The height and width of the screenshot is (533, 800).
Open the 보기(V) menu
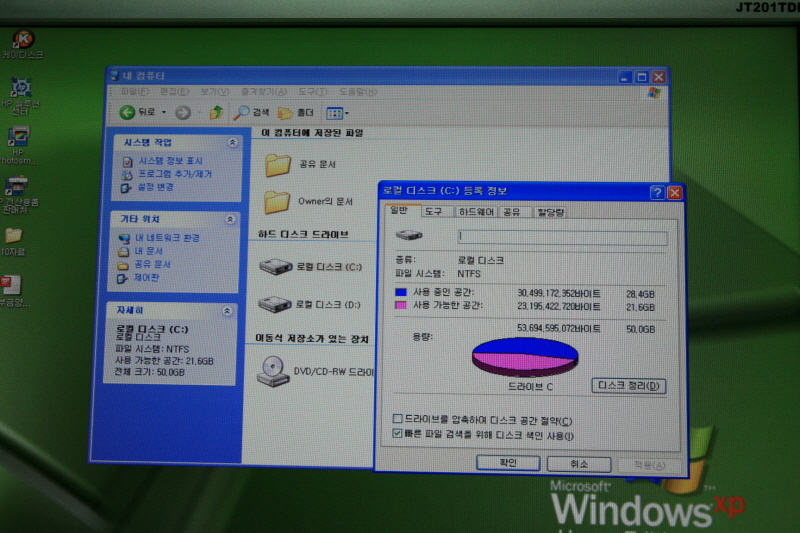(215, 92)
